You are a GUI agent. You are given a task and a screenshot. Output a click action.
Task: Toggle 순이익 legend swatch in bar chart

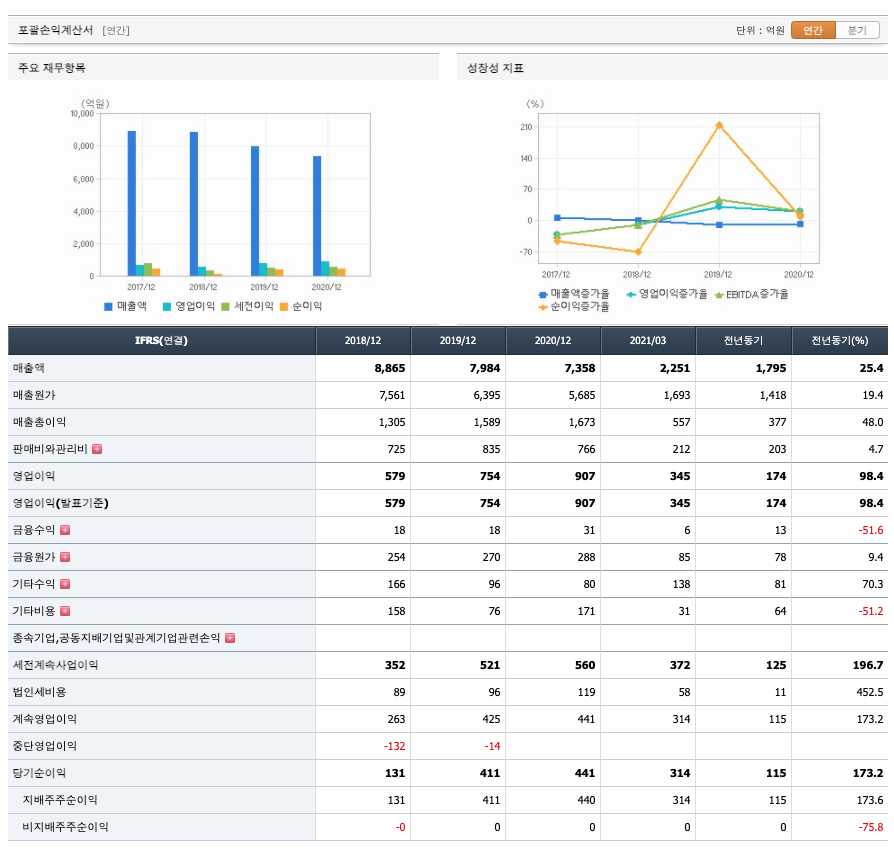pos(284,307)
